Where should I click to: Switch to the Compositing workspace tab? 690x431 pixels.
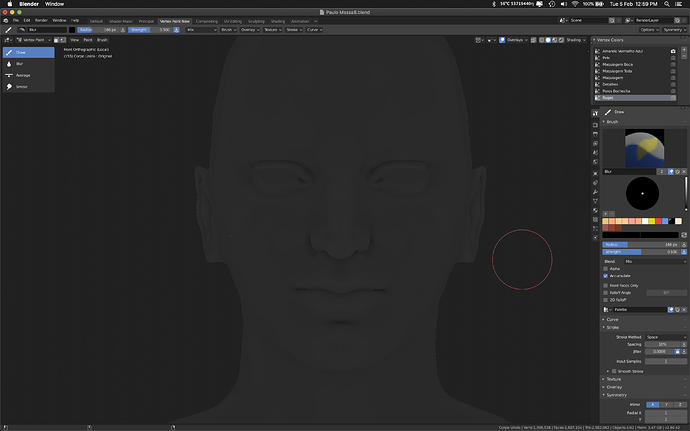coord(206,21)
